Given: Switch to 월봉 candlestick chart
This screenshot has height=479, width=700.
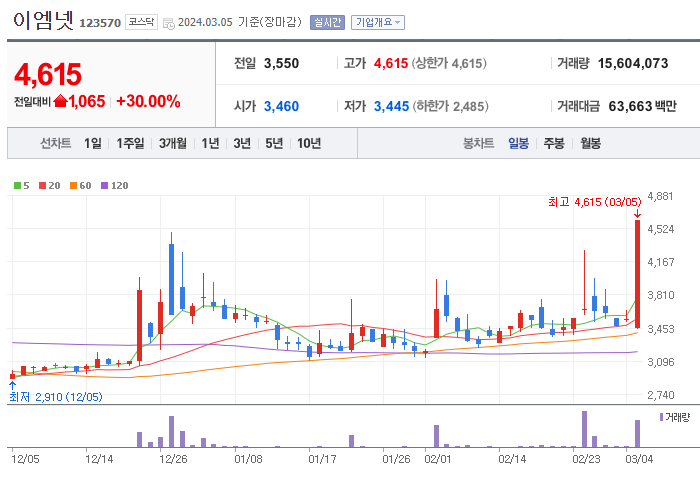Looking at the screenshot, I should tap(590, 143).
